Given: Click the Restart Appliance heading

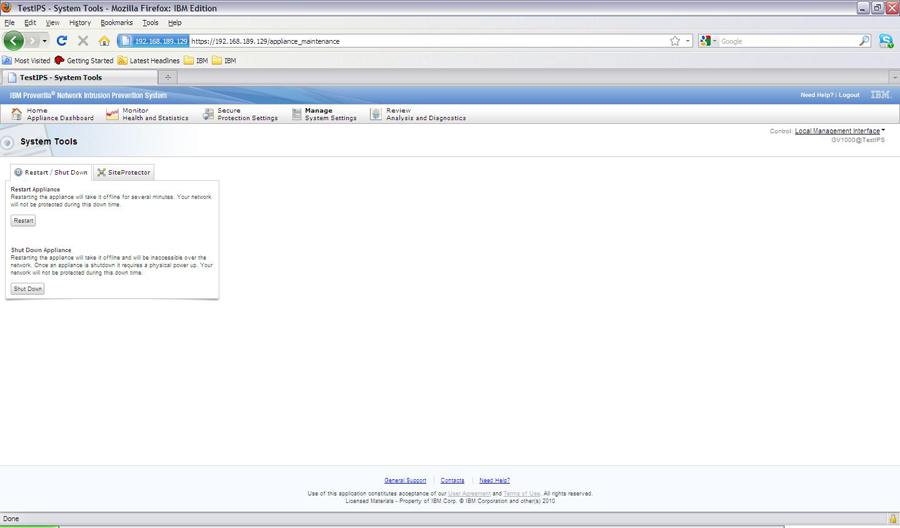Looking at the screenshot, I should [x=35, y=189].
